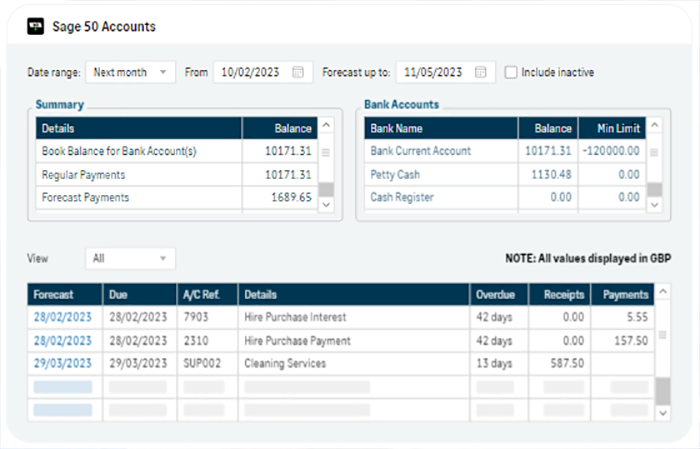Select the Forecast Payments summary row
The width and height of the screenshot is (700, 449).
pyautogui.click(x=177, y=197)
